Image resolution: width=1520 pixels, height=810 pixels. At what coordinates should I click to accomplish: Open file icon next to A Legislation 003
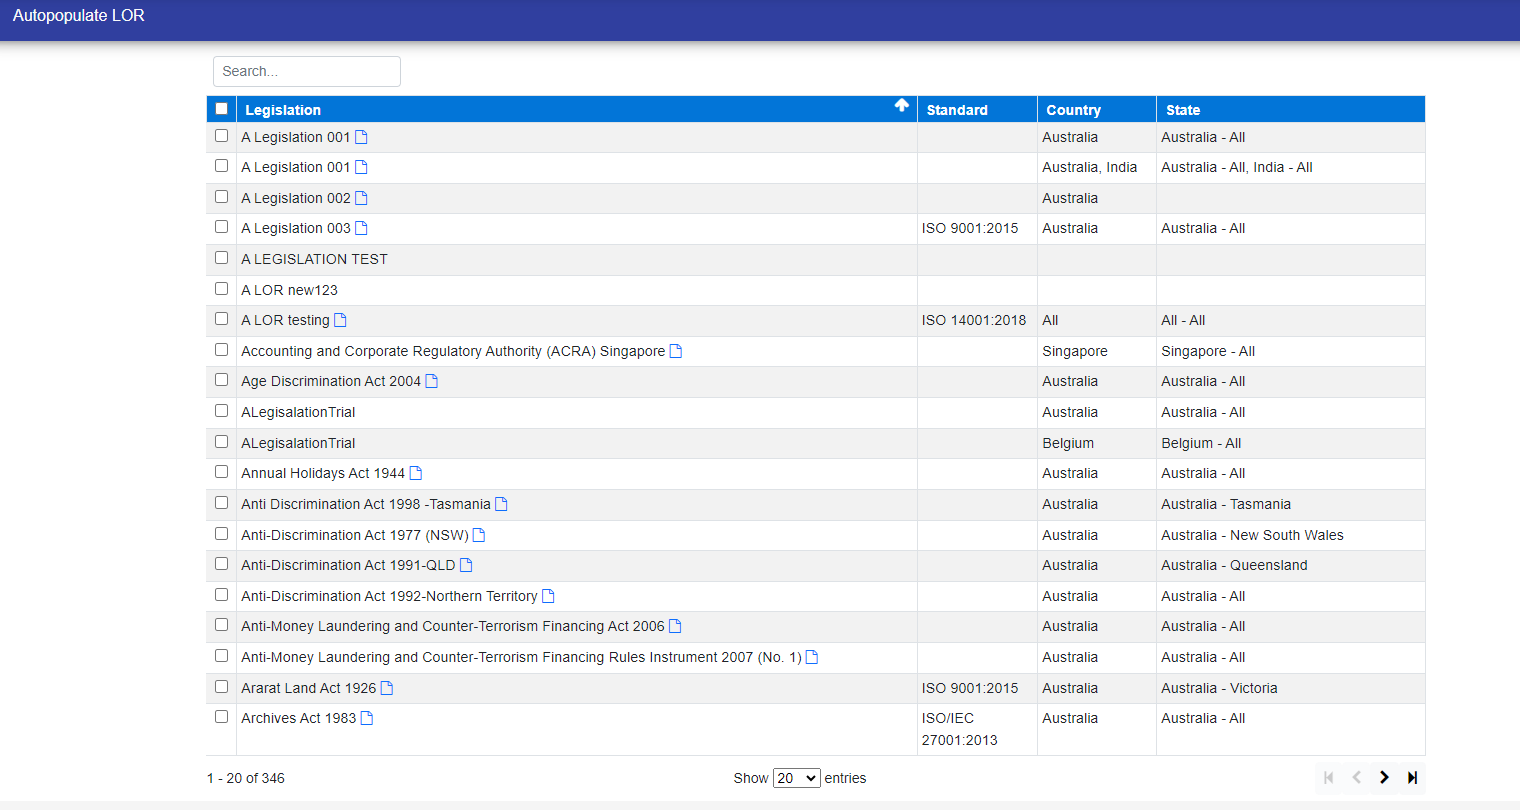click(x=361, y=228)
